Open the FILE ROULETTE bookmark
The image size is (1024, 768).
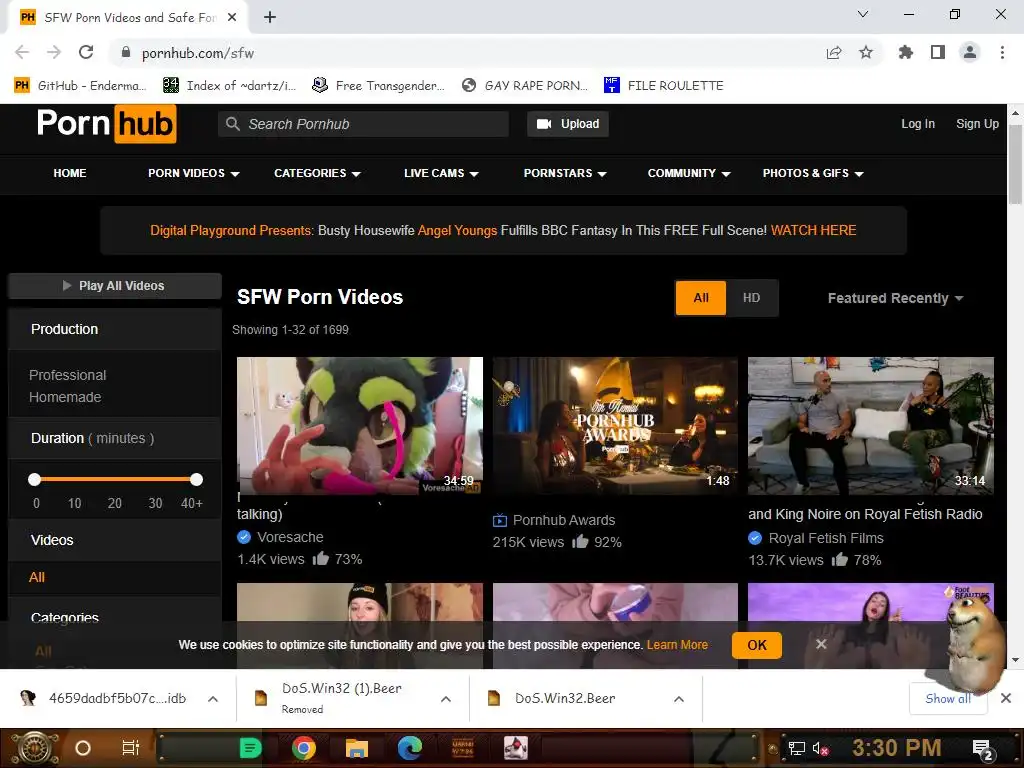coord(664,86)
